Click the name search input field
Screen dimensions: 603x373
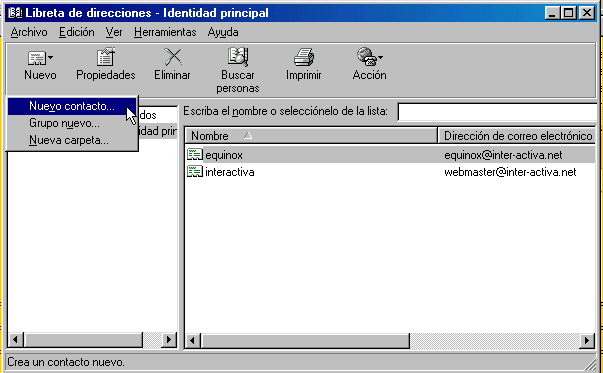(x=497, y=112)
